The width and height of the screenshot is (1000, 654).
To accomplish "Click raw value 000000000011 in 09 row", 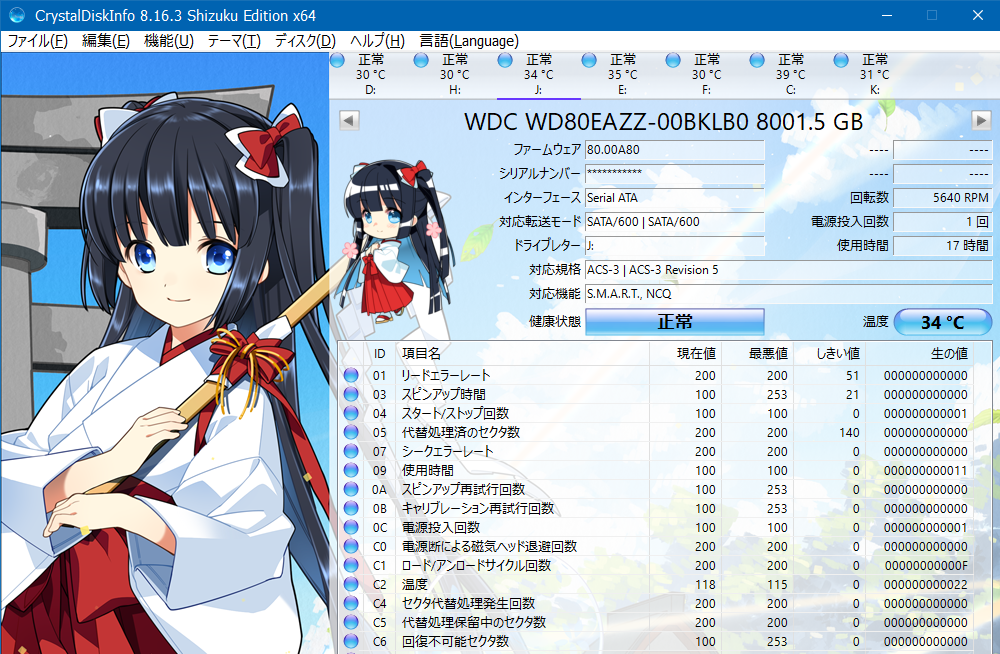I will (925, 470).
